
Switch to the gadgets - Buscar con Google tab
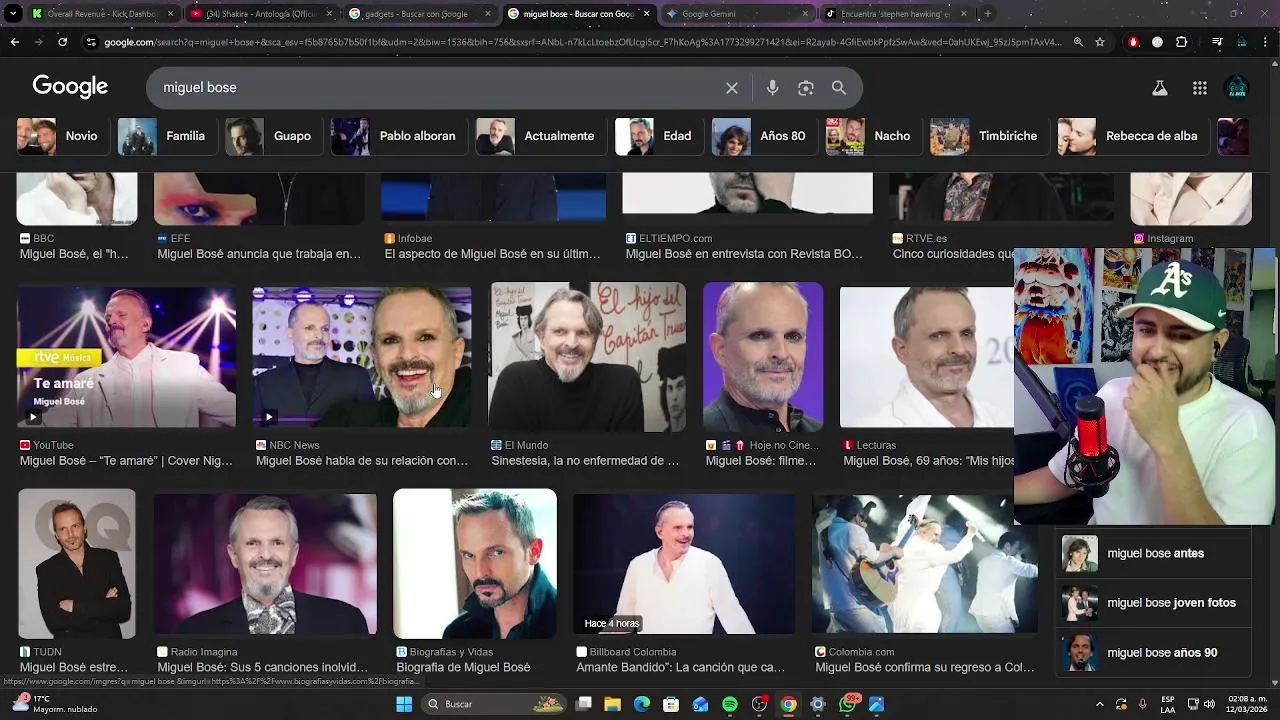[420, 14]
